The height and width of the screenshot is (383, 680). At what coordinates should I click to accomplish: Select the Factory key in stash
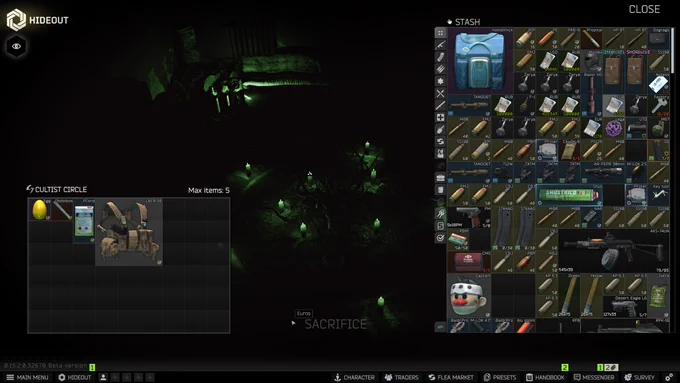(x=658, y=106)
